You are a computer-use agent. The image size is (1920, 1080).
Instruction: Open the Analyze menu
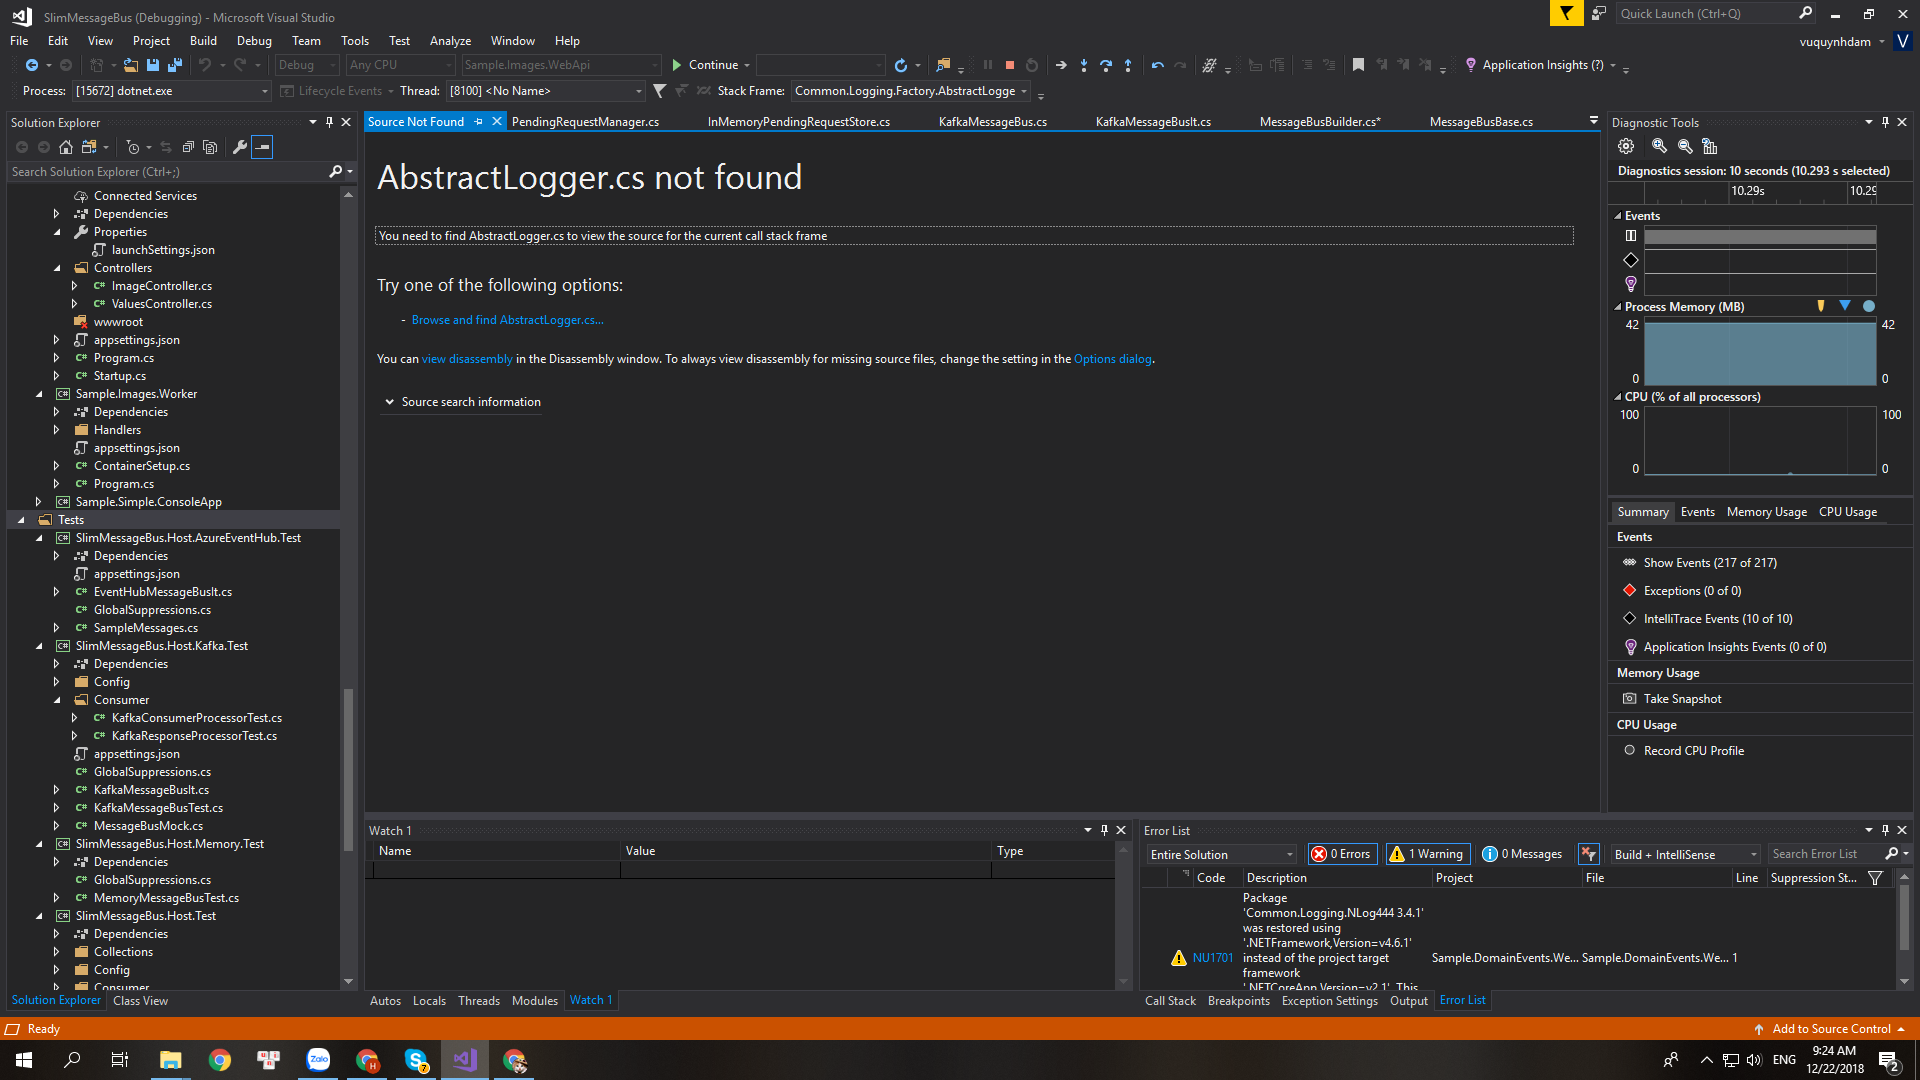click(450, 41)
